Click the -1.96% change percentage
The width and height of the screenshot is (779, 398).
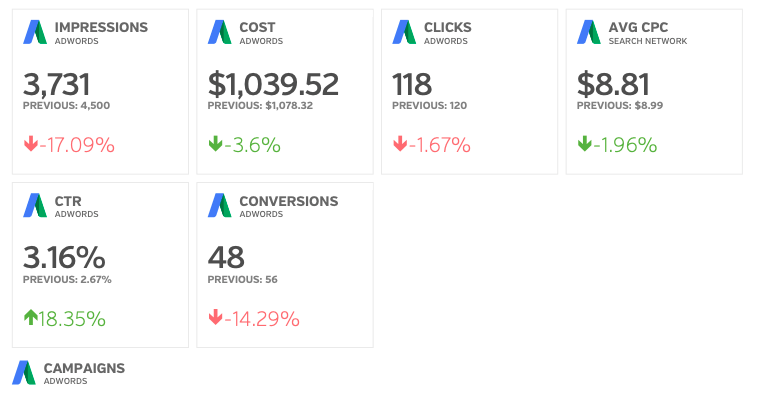[x=625, y=145]
